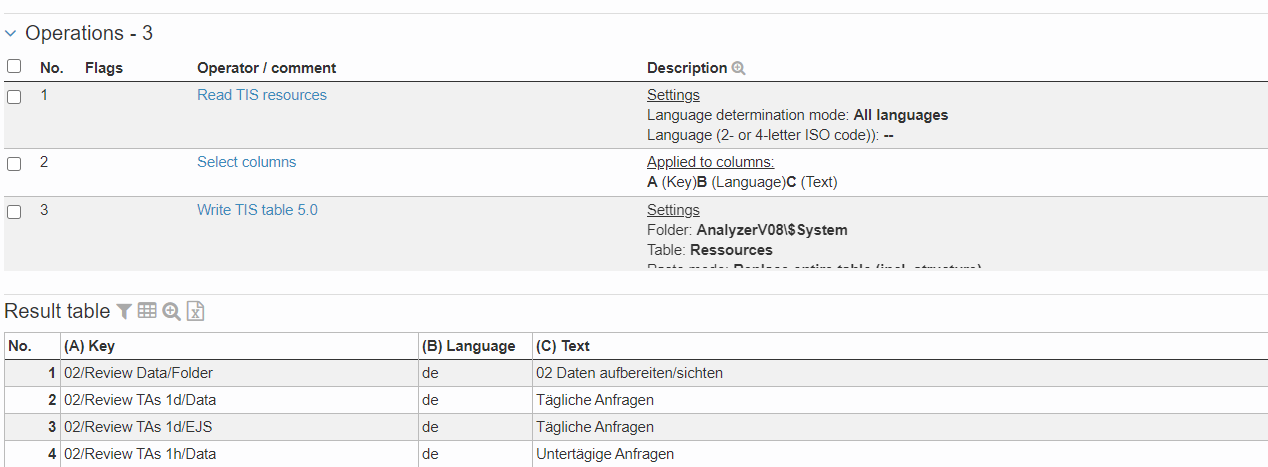The image size is (1268, 467).
Task: Click the Description column header
Action: [x=687, y=68]
